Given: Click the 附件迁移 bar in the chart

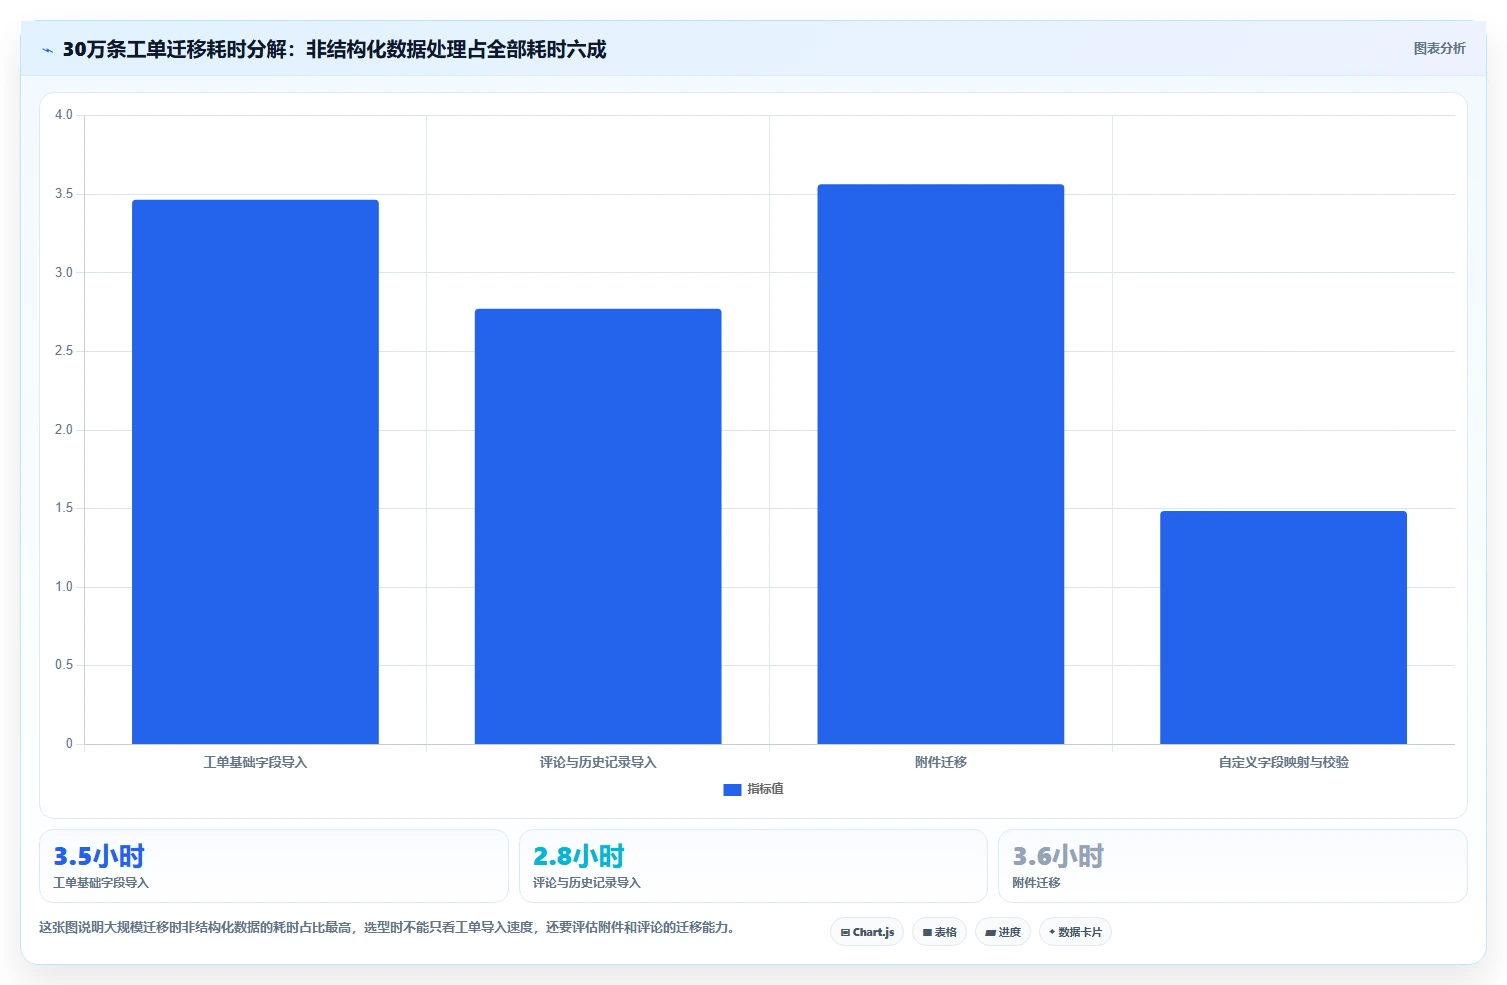Looking at the screenshot, I should [x=941, y=464].
